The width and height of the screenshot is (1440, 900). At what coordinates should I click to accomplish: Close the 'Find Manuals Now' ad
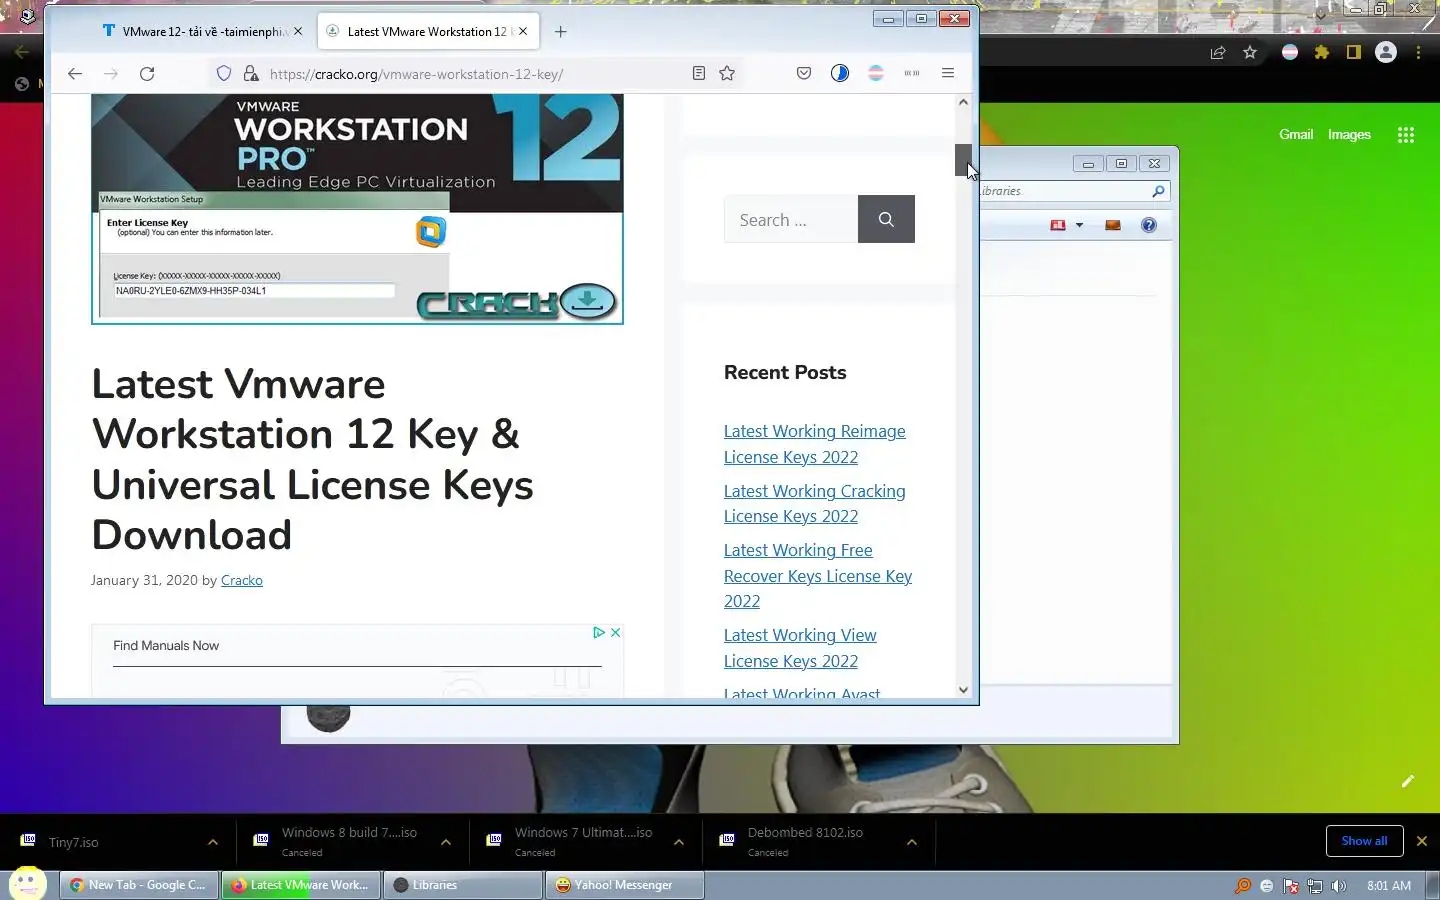pyautogui.click(x=616, y=632)
